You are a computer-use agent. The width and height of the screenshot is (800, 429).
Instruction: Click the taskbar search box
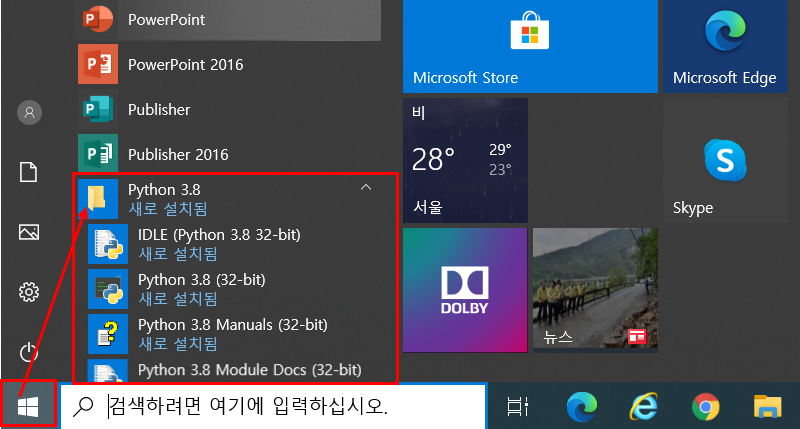click(x=273, y=406)
